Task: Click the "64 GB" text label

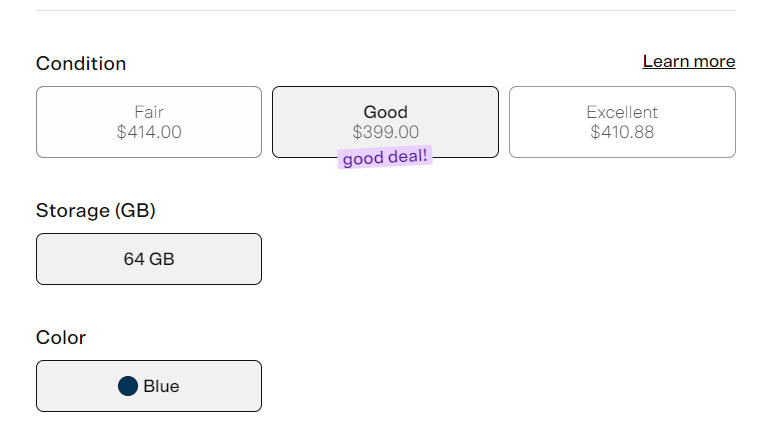Action: [x=149, y=259]
